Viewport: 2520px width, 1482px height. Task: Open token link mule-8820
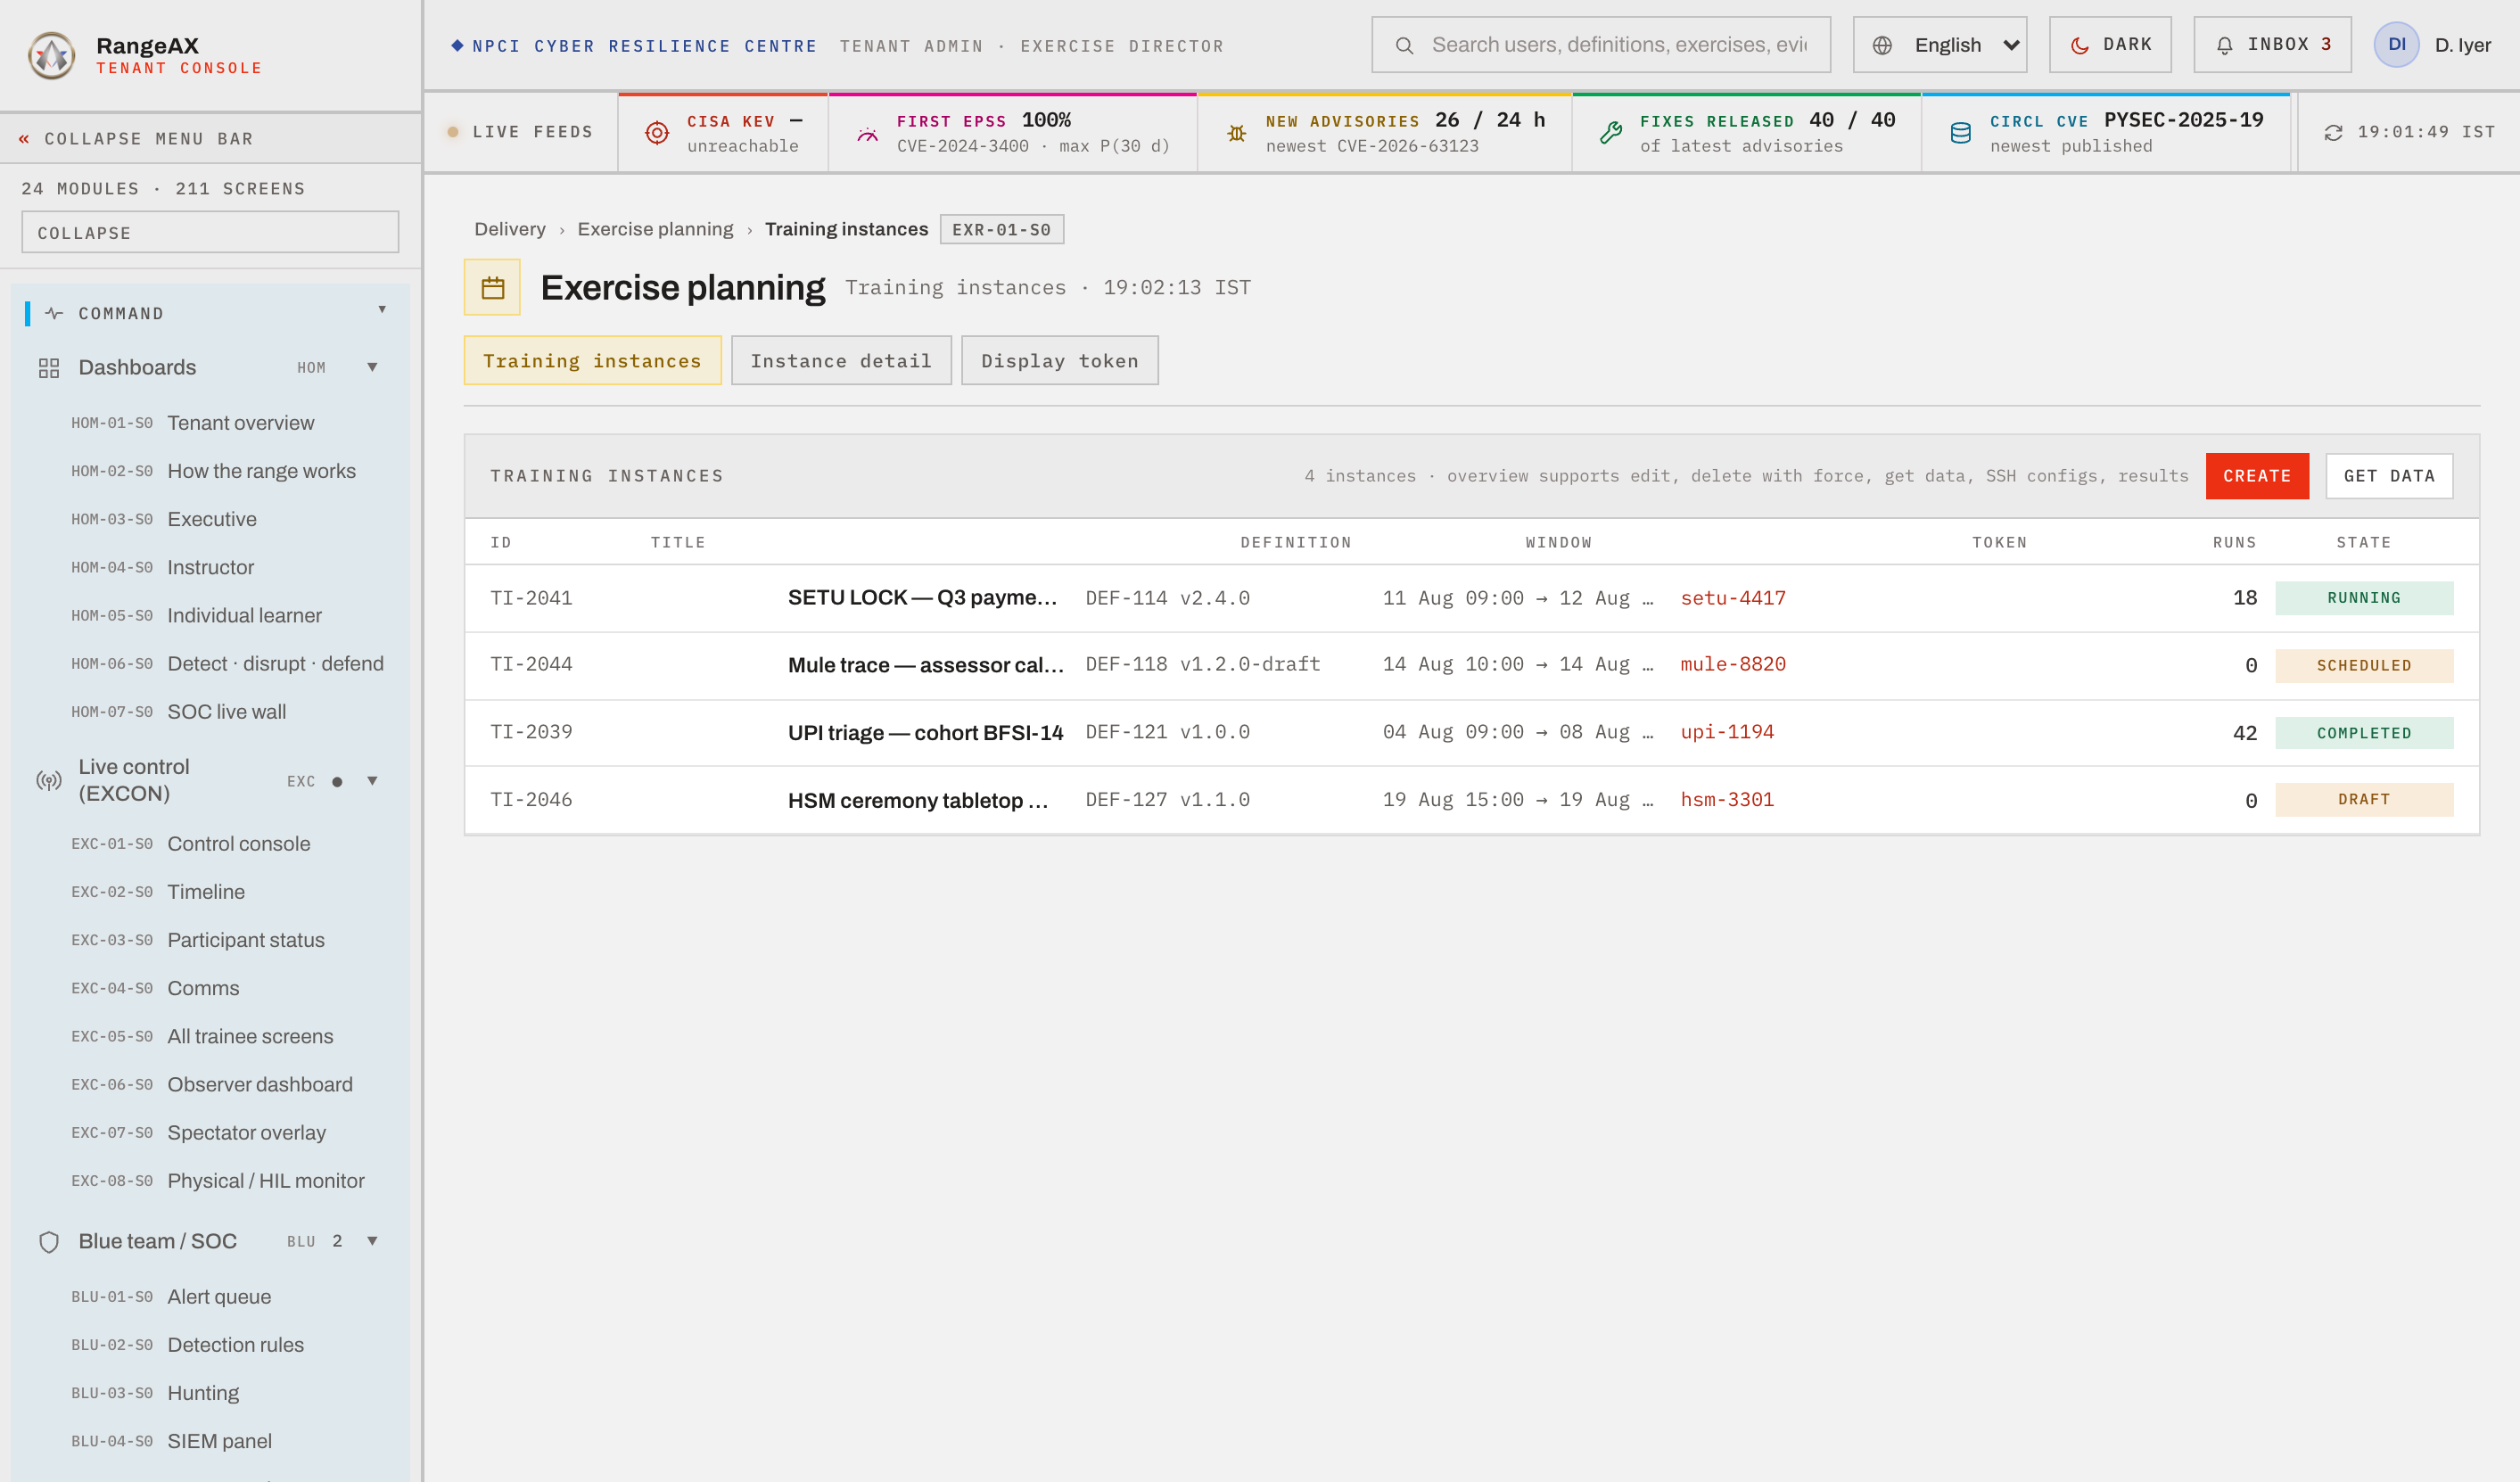[1733, 664]
